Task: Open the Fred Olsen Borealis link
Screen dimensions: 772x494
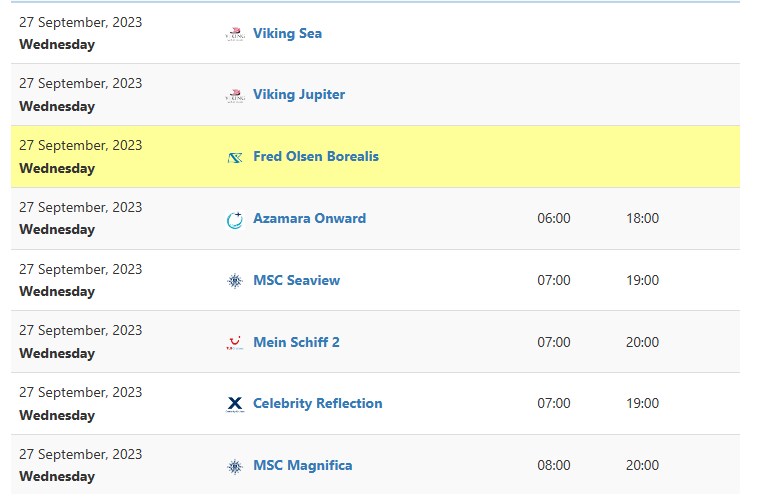Action: tap(316, 157)
